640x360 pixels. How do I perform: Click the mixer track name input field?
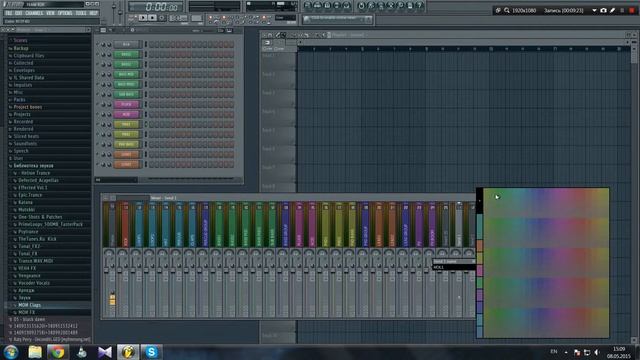[x=454, y=267]
